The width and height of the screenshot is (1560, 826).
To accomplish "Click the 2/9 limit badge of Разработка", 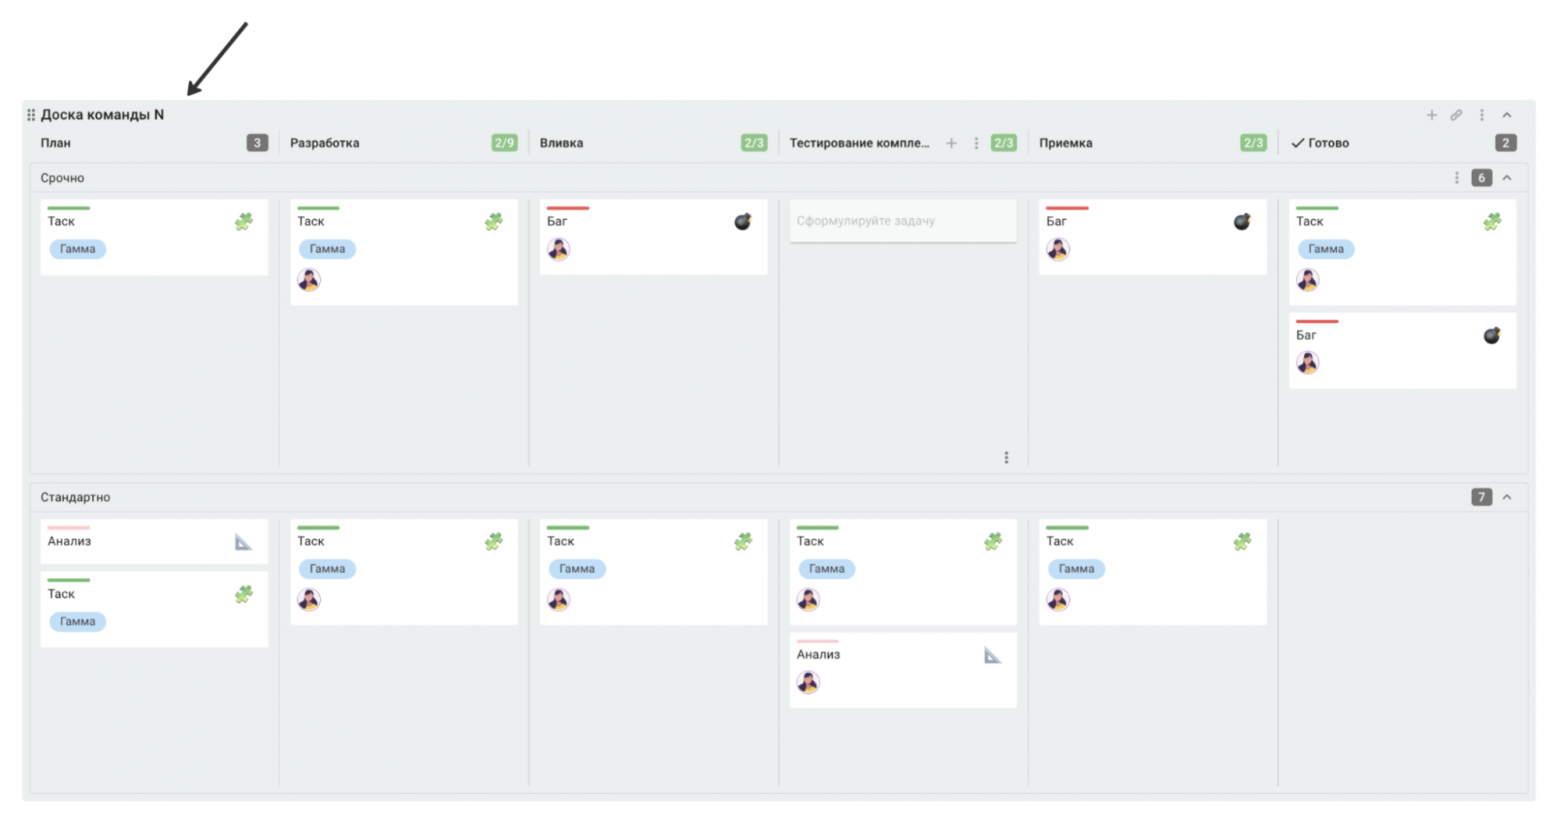I will tap(504, 143).
